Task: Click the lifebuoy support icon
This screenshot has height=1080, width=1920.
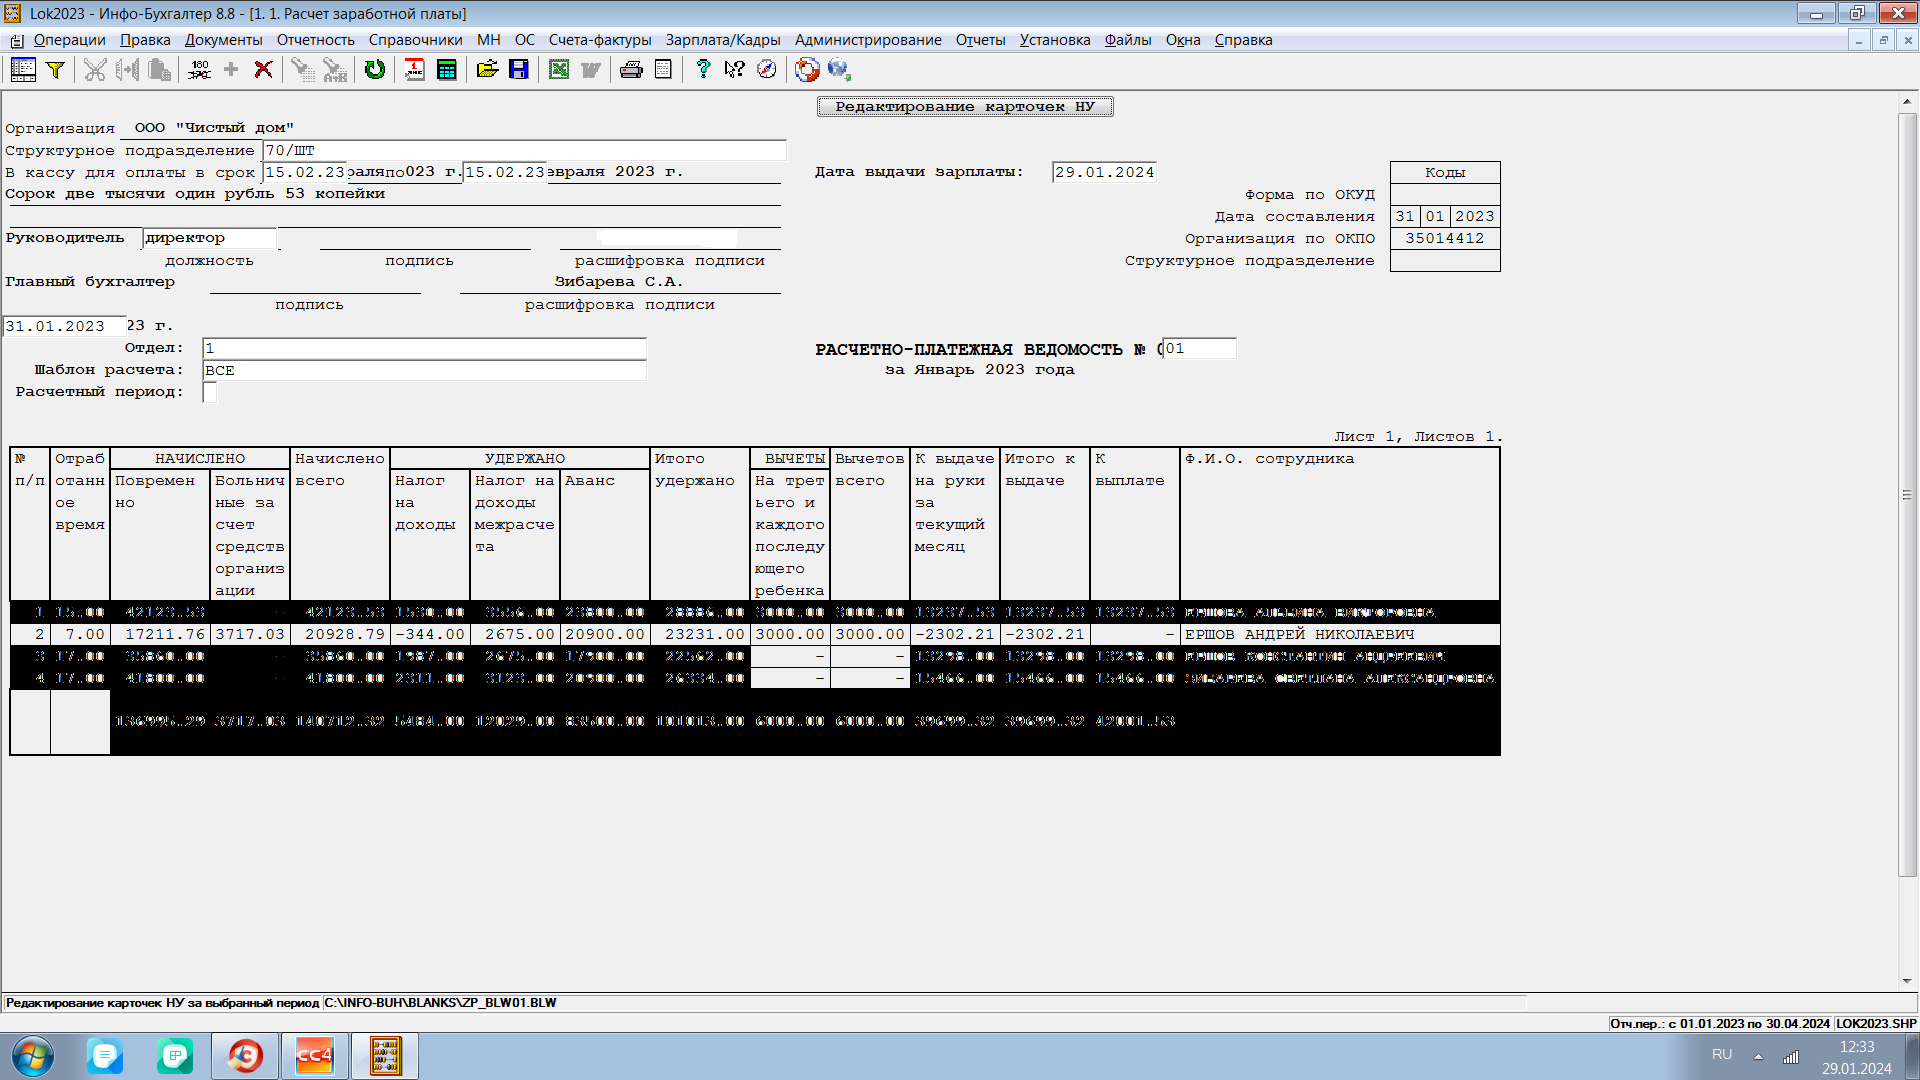Action: tap(807, 69)
